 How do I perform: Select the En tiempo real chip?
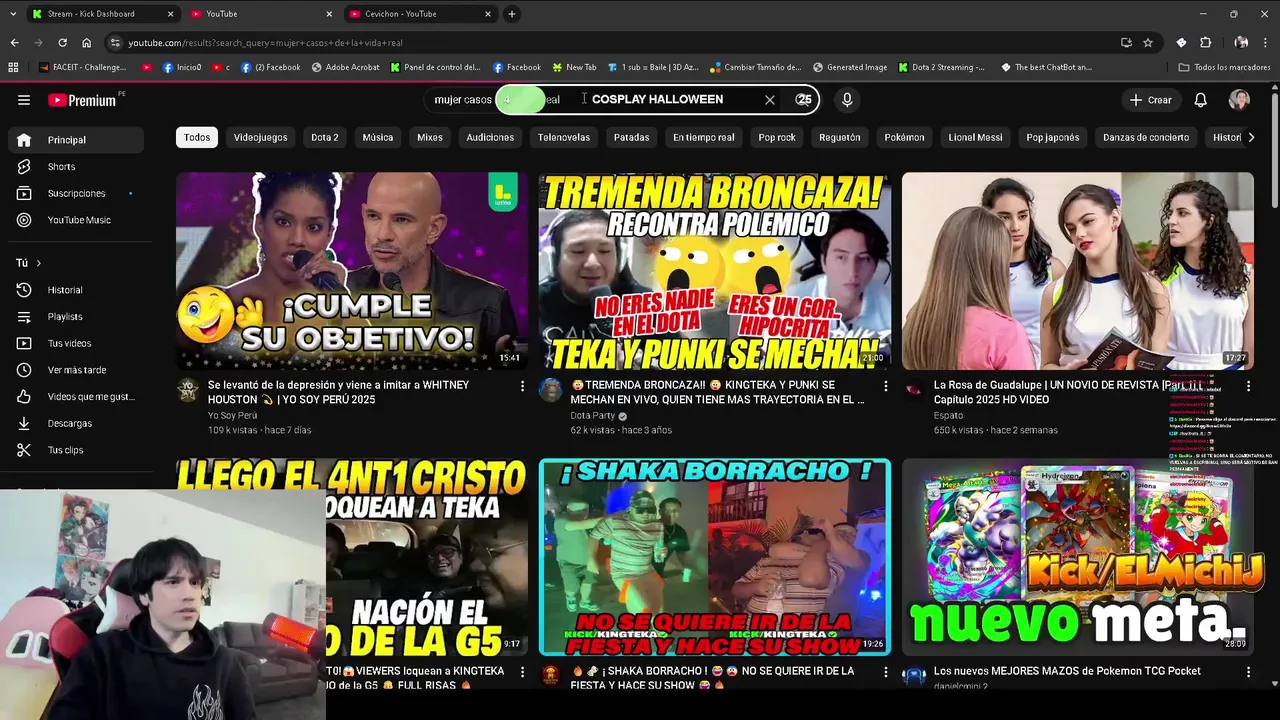(x=703, y=137)
